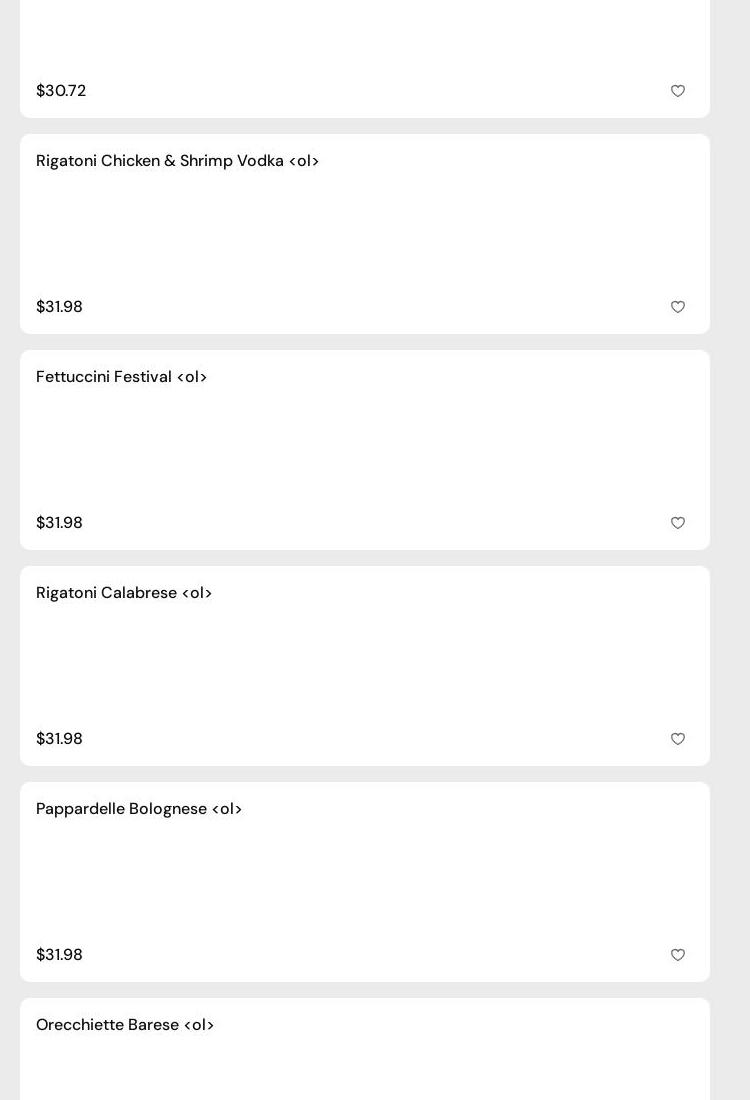Click the Rigatoni Calabrese price text
The height and width of the screenshot is (1100, 750).
coord(59,739)
